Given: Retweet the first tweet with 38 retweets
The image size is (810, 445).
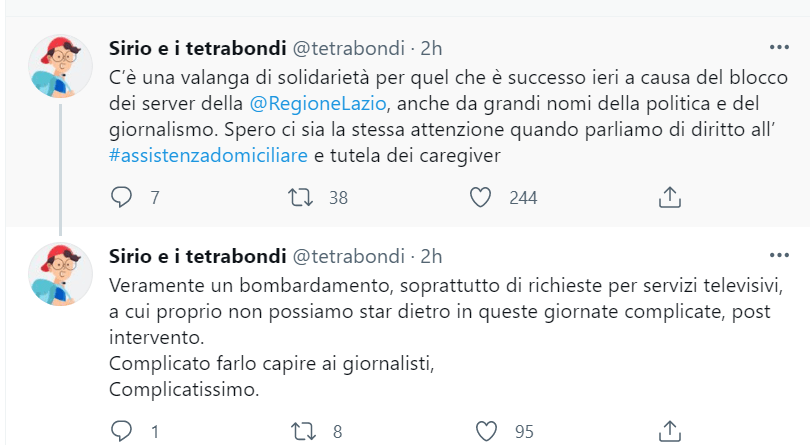Looking at the screenshot, I should 301,197.
